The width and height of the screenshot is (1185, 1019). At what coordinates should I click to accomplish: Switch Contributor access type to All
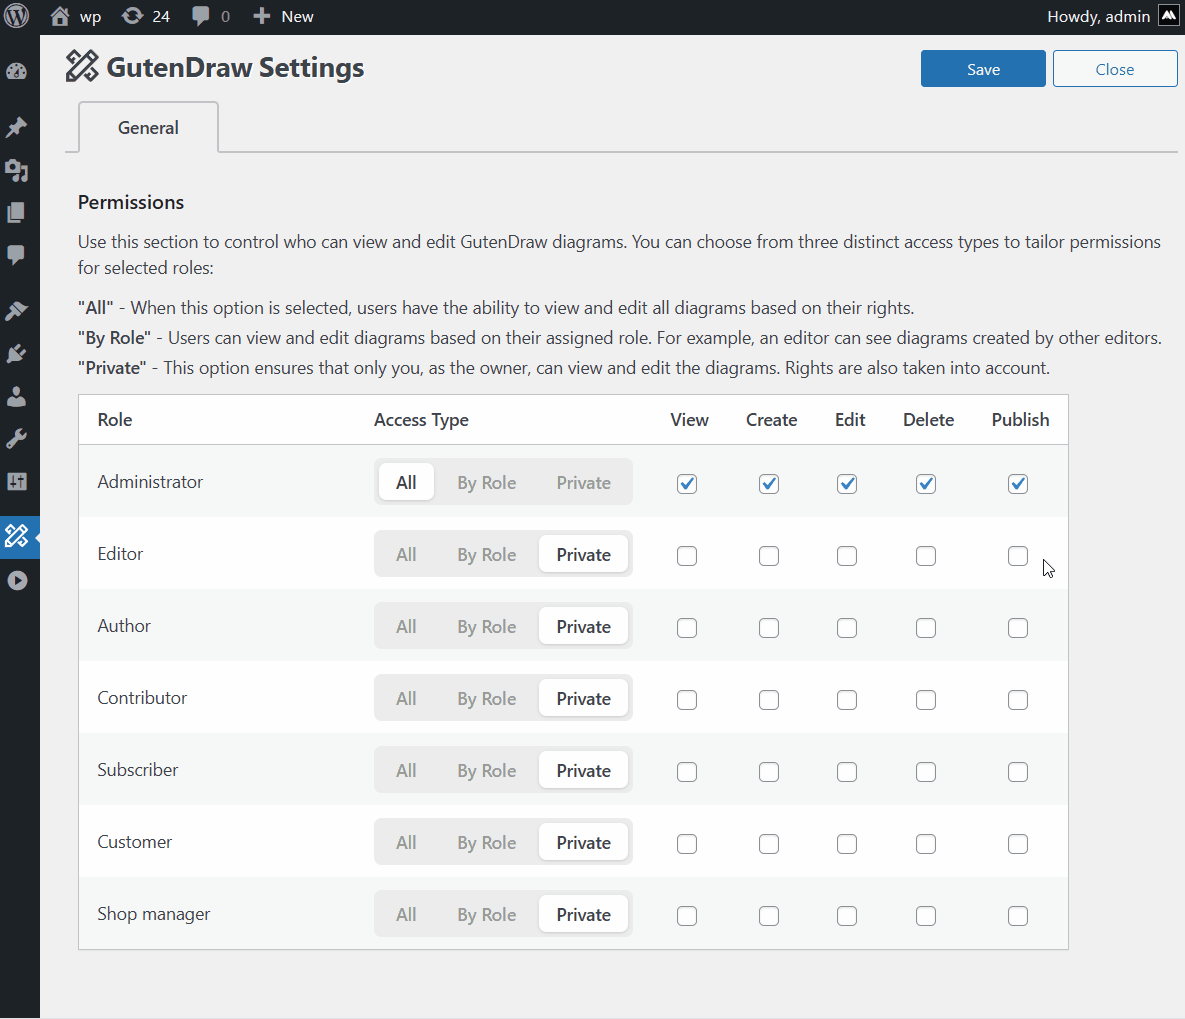406,698
